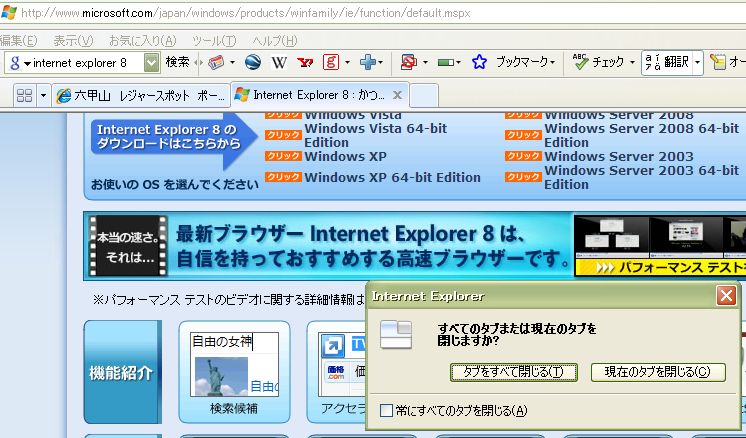Open the 表示(V) menu
Image resolution: width=746 pixels, height=438 pixels.
pos(73,41)
